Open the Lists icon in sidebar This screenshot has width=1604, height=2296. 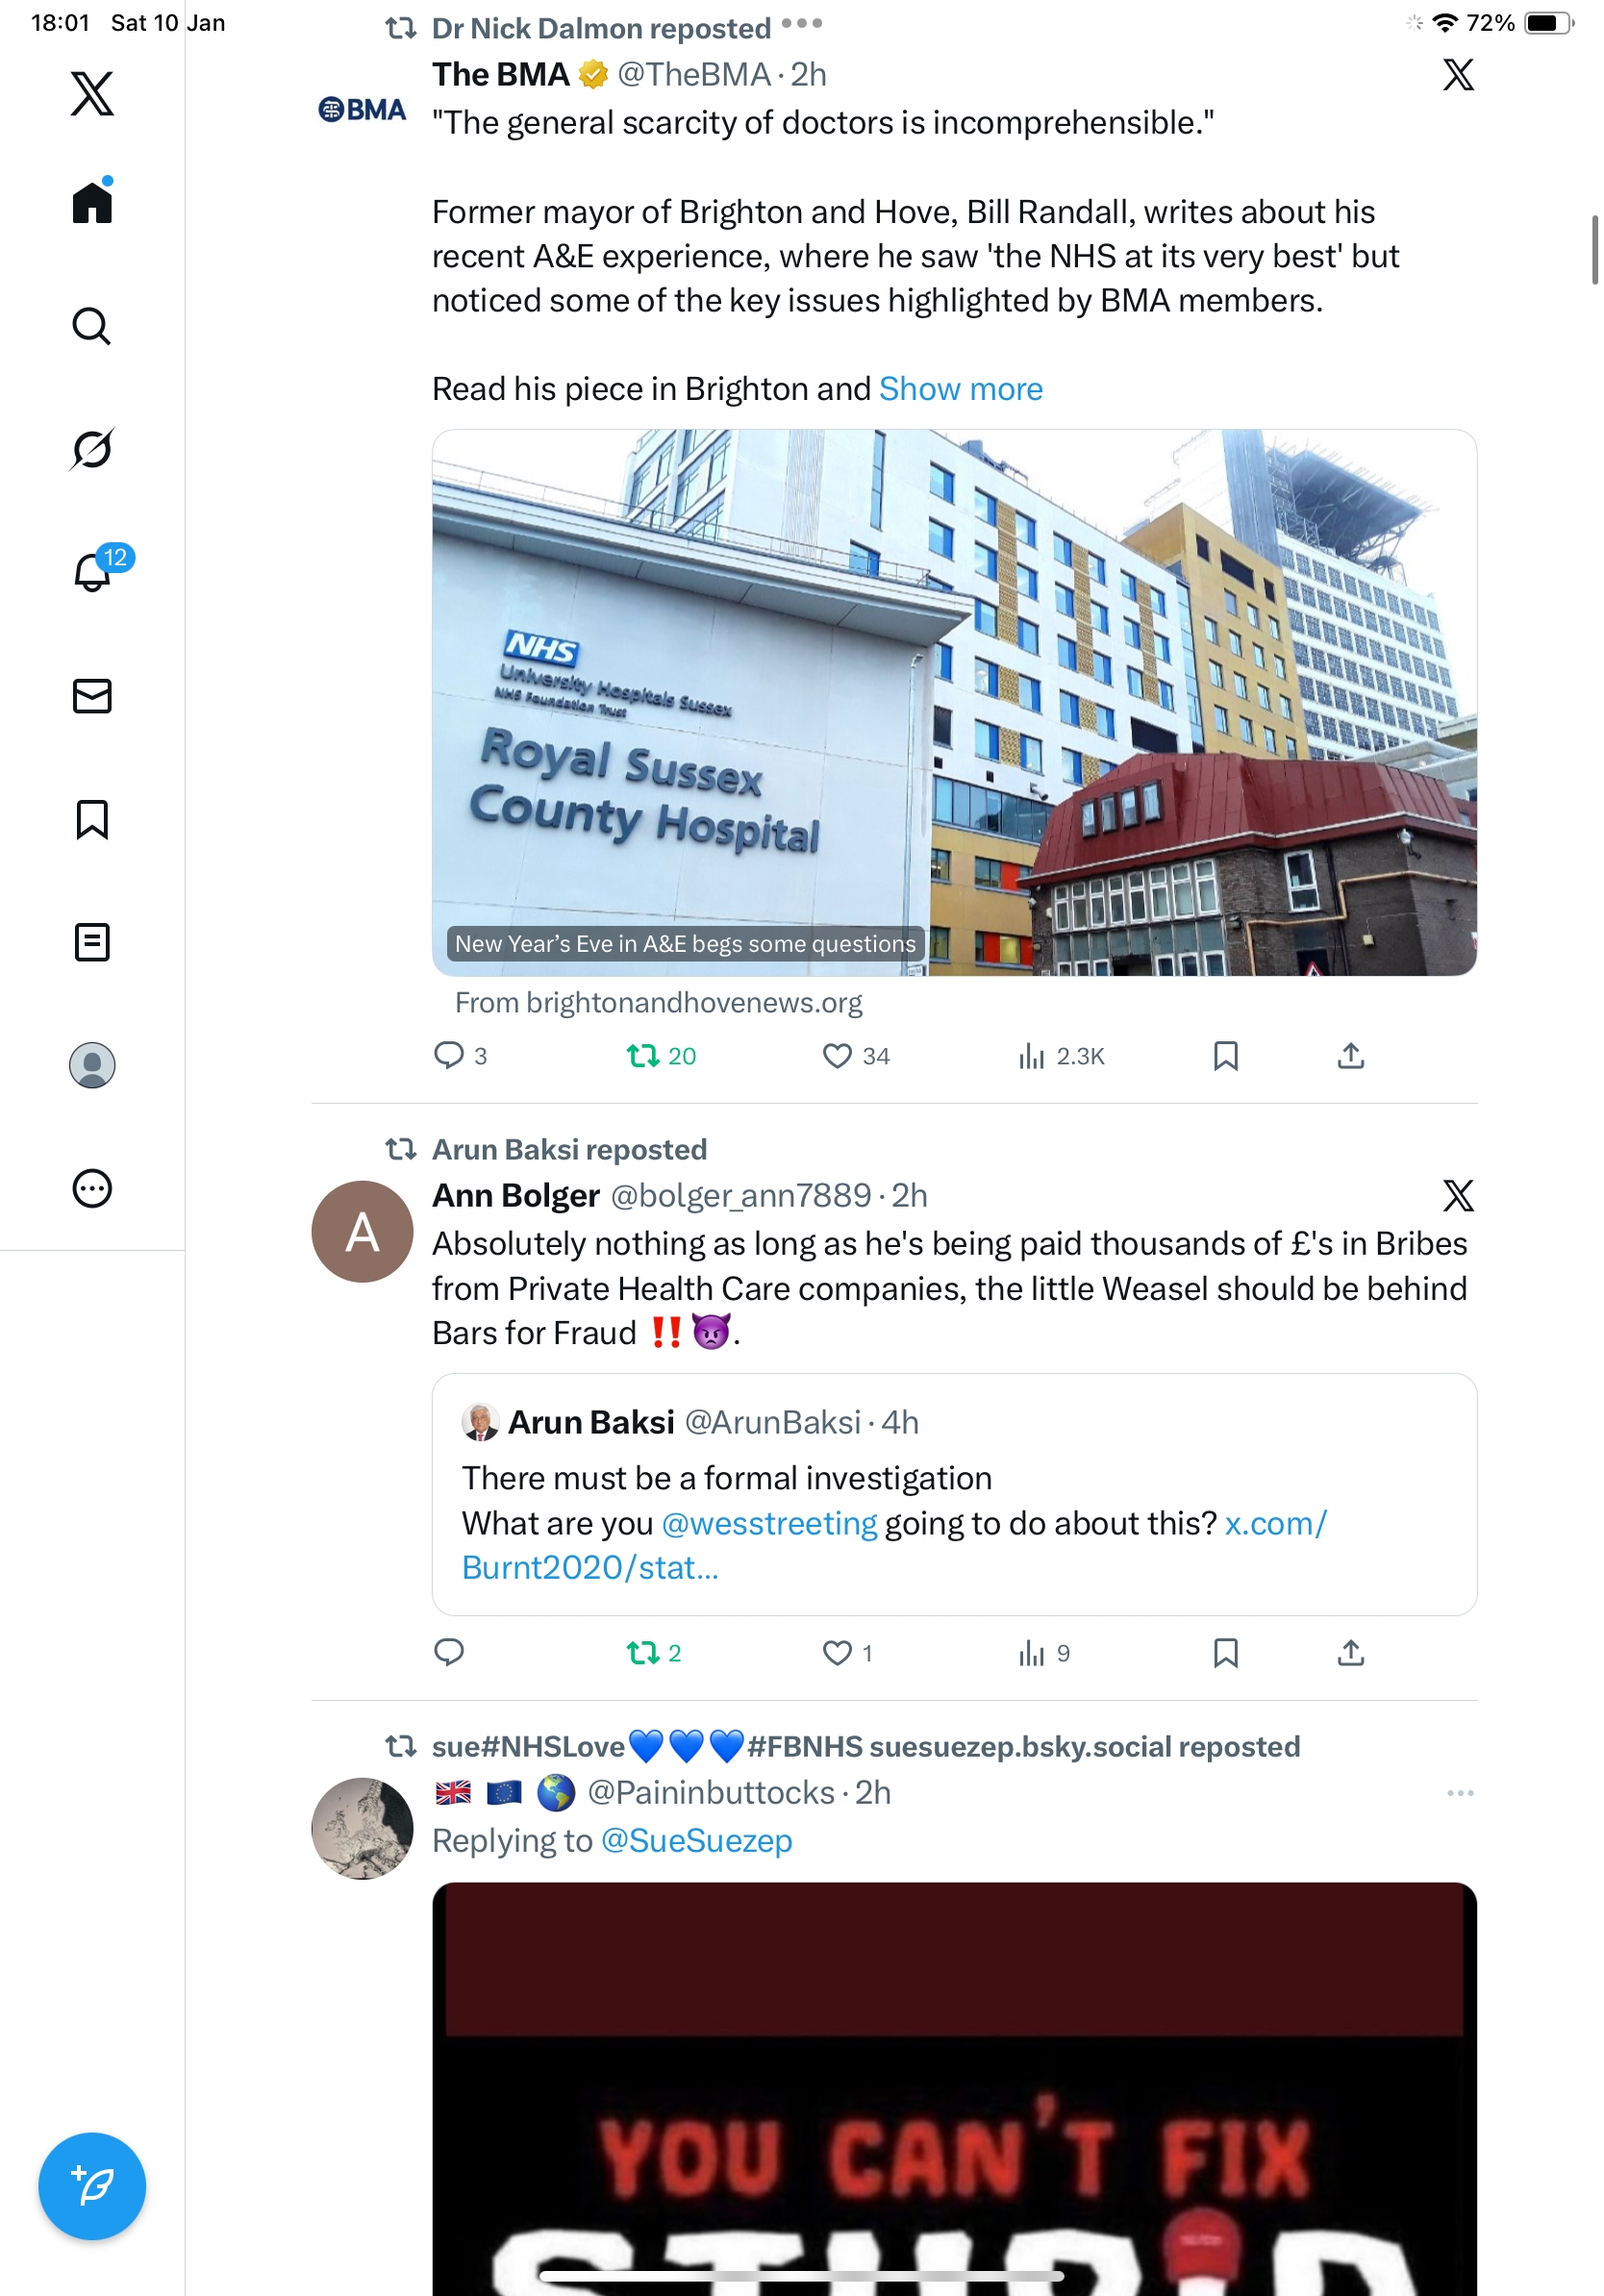pyautogui.click(x=92, y=942)
